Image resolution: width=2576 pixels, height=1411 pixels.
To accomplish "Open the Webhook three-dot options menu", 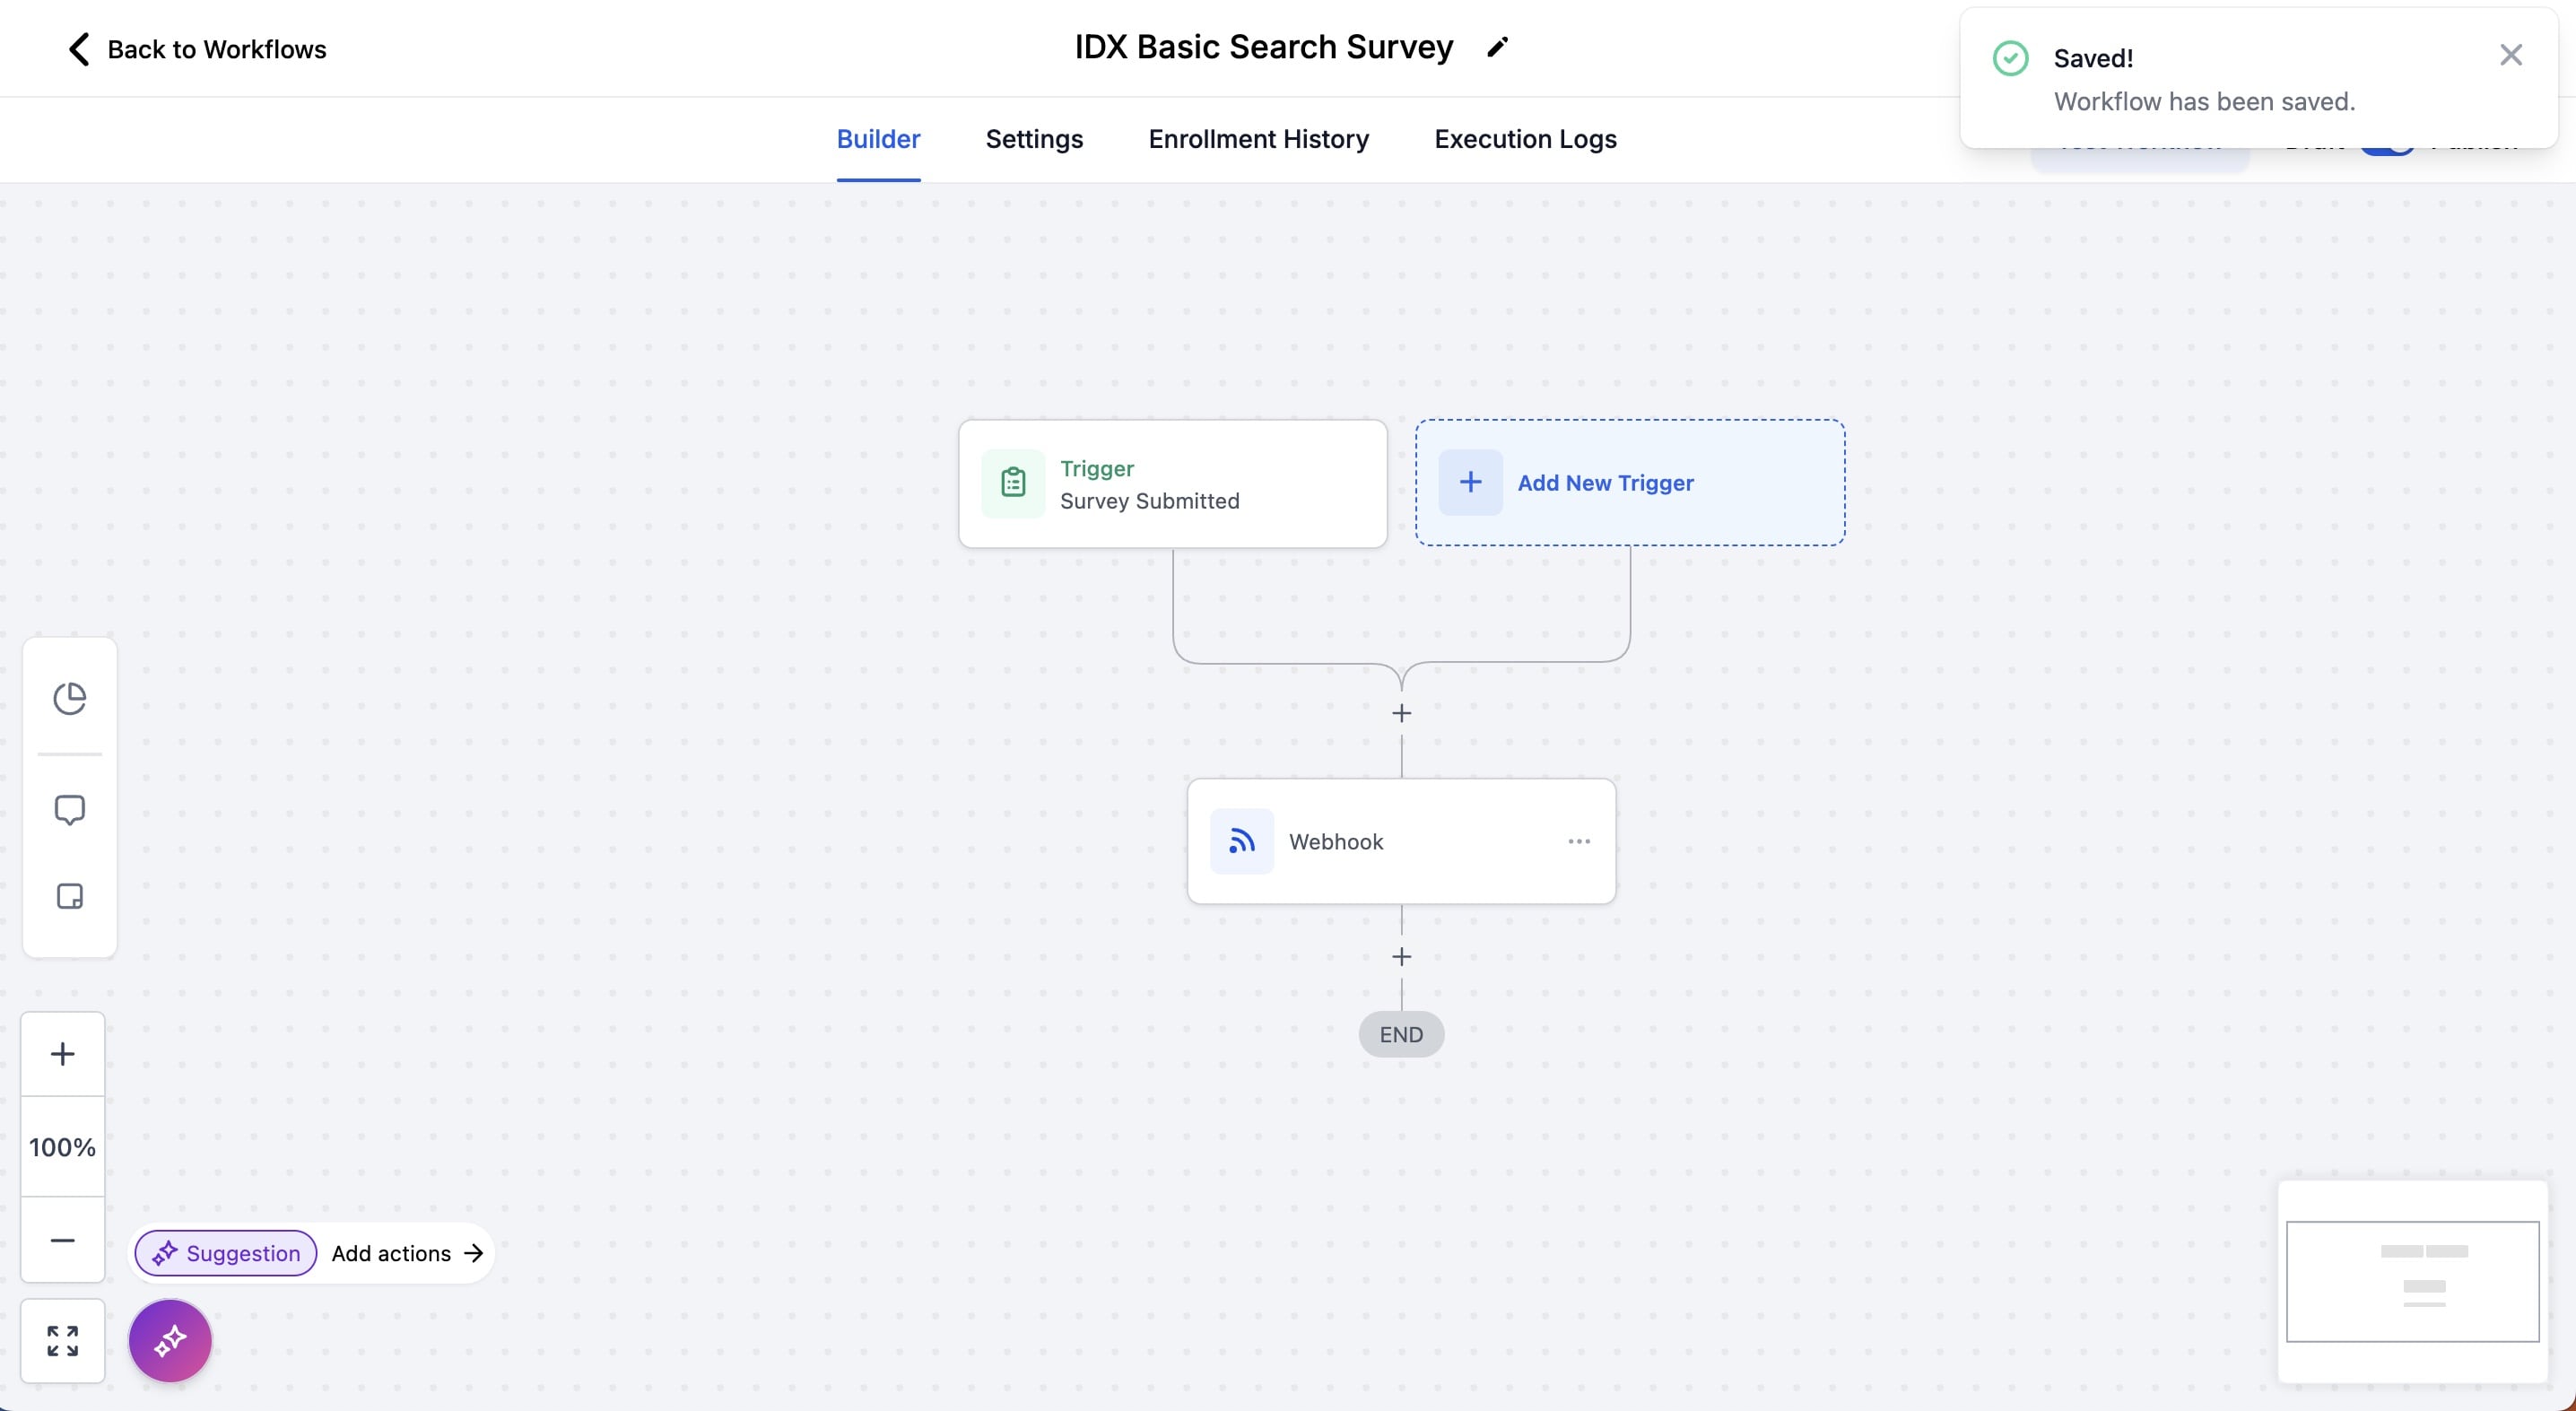I will pos(1578,841).
